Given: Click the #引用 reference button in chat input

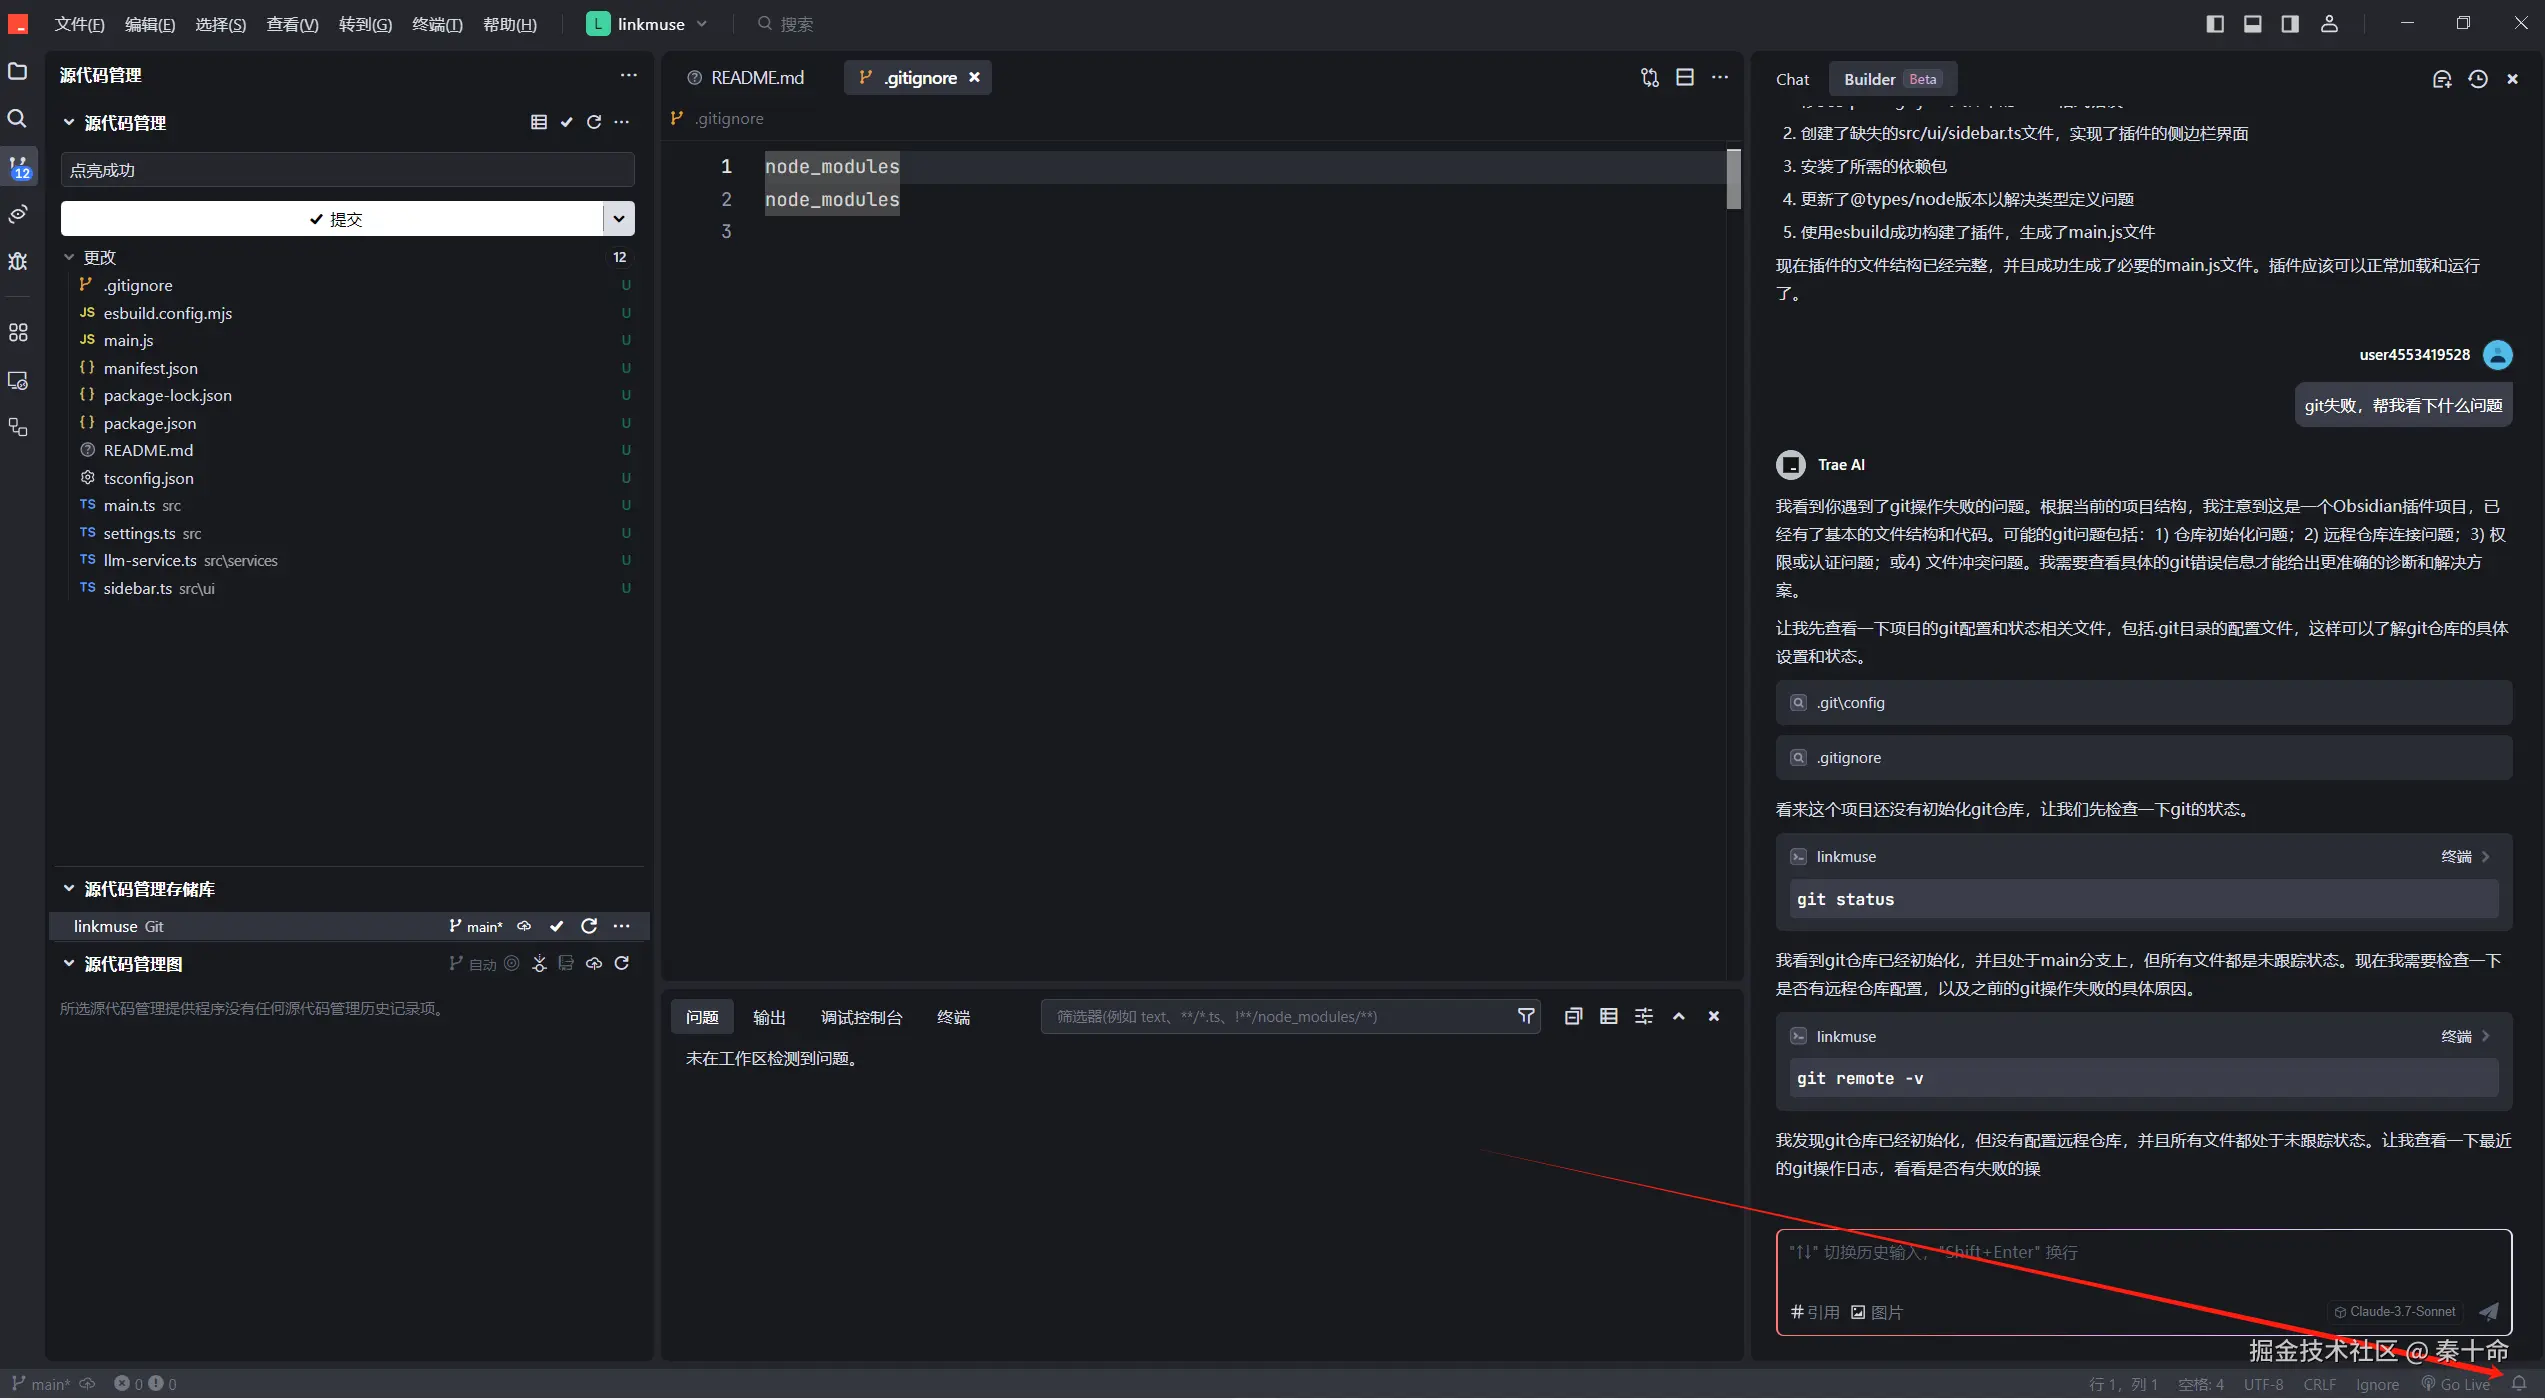Looking at the screenshot, I should coord(1815,1313).
